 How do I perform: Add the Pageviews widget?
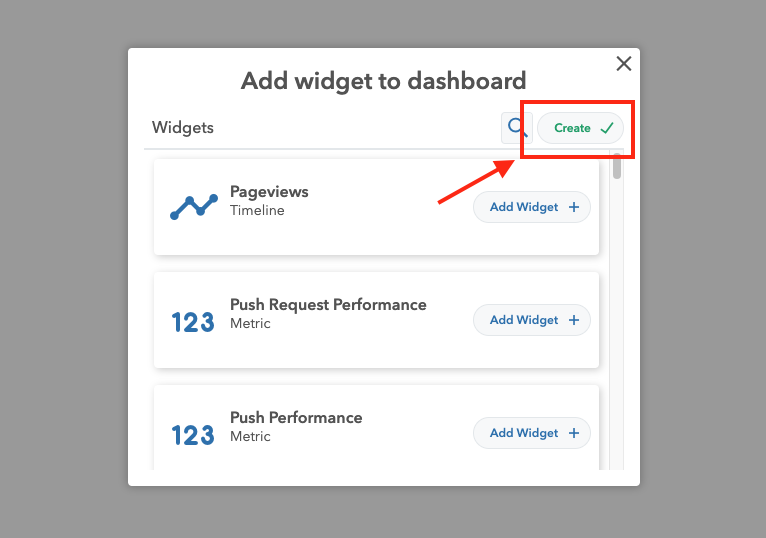[x=532, y=207]
